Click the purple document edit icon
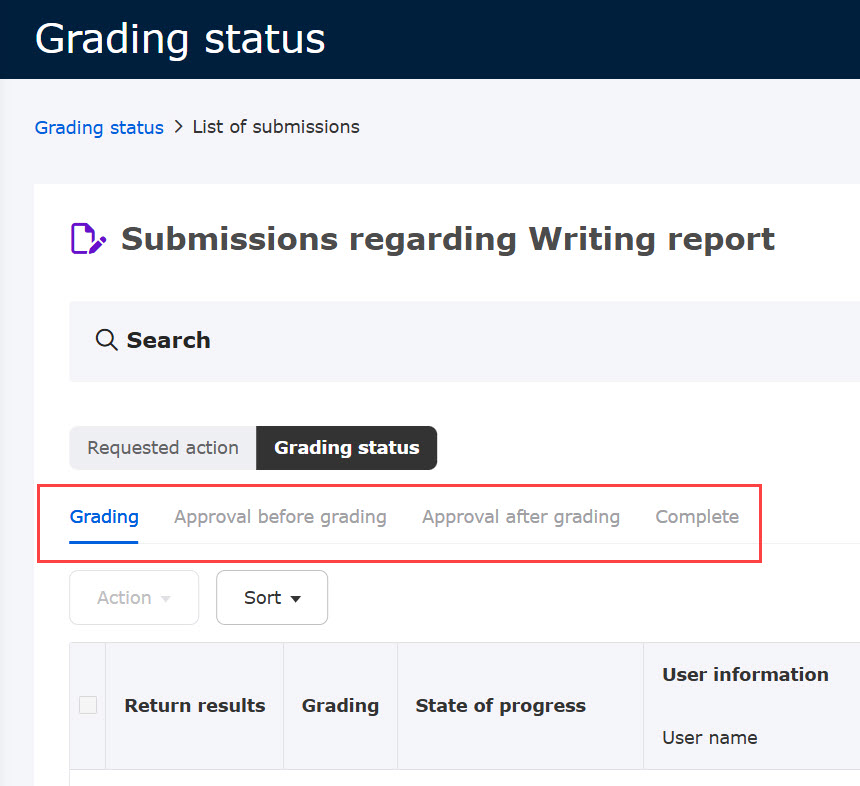The image size is (860, 786). pyautogui.click(x=88, y=239)
